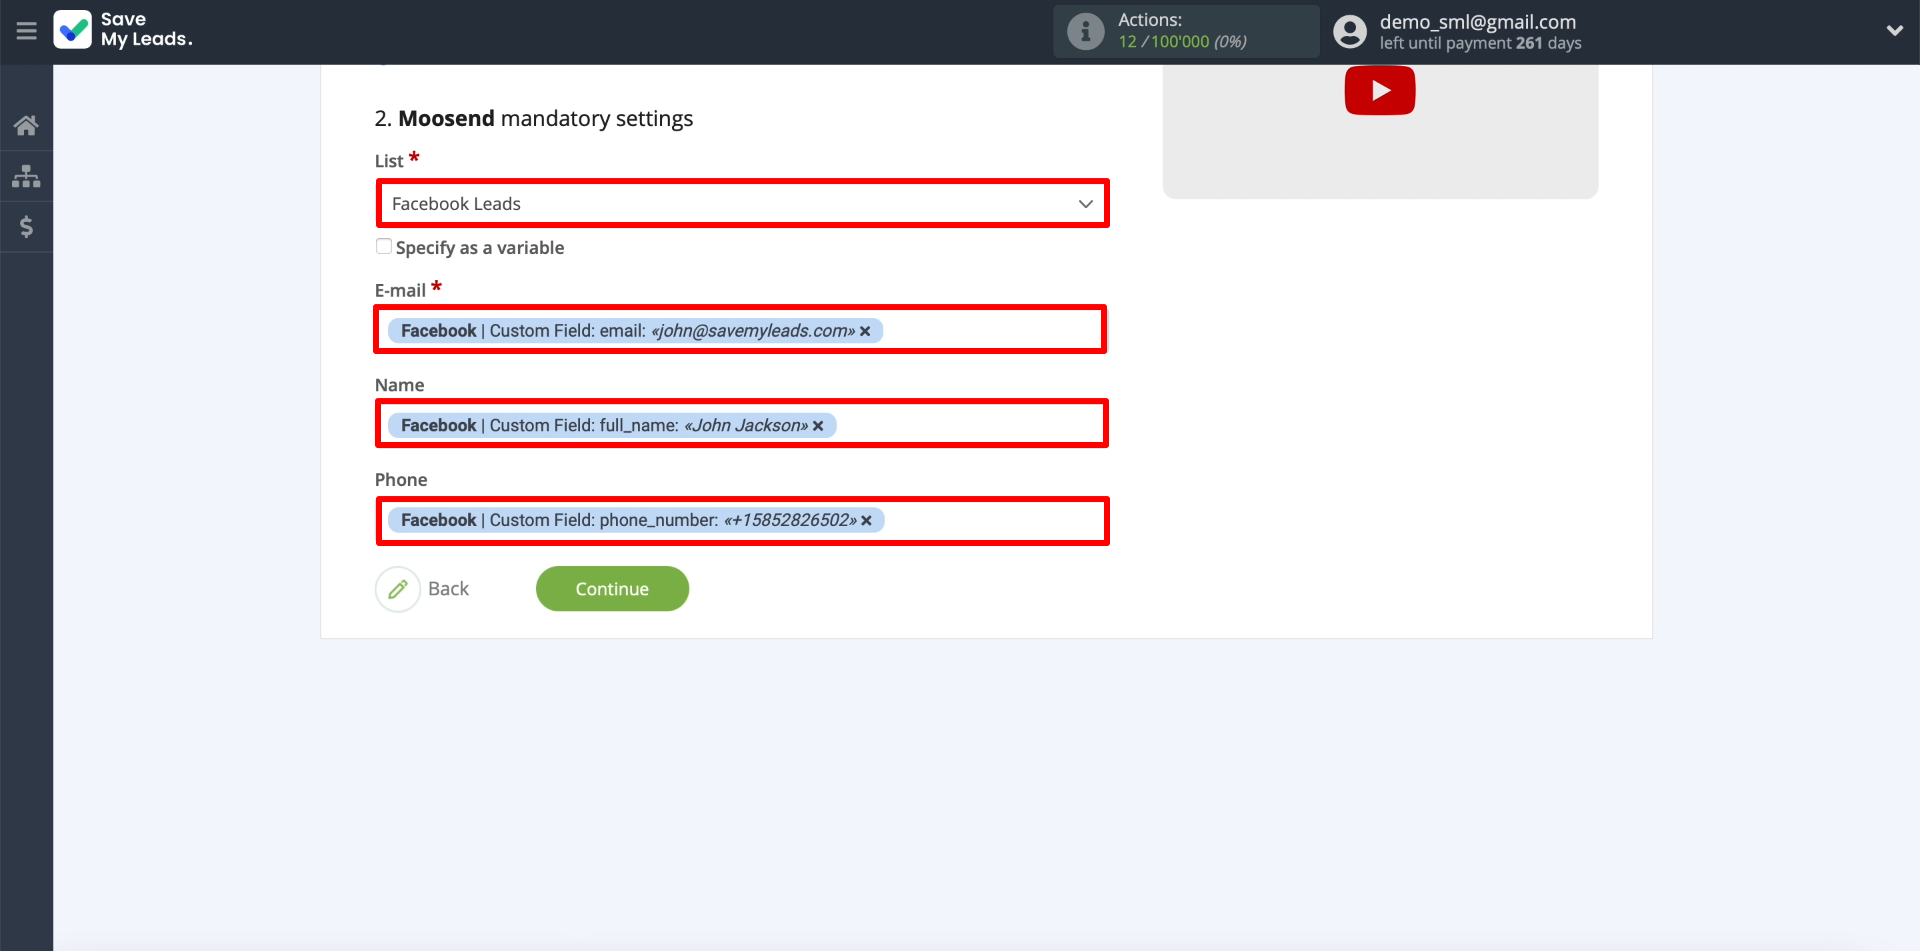1920x951 pixels.
Task: Click inside the E-mail input field
Action: tap(741, 330)
